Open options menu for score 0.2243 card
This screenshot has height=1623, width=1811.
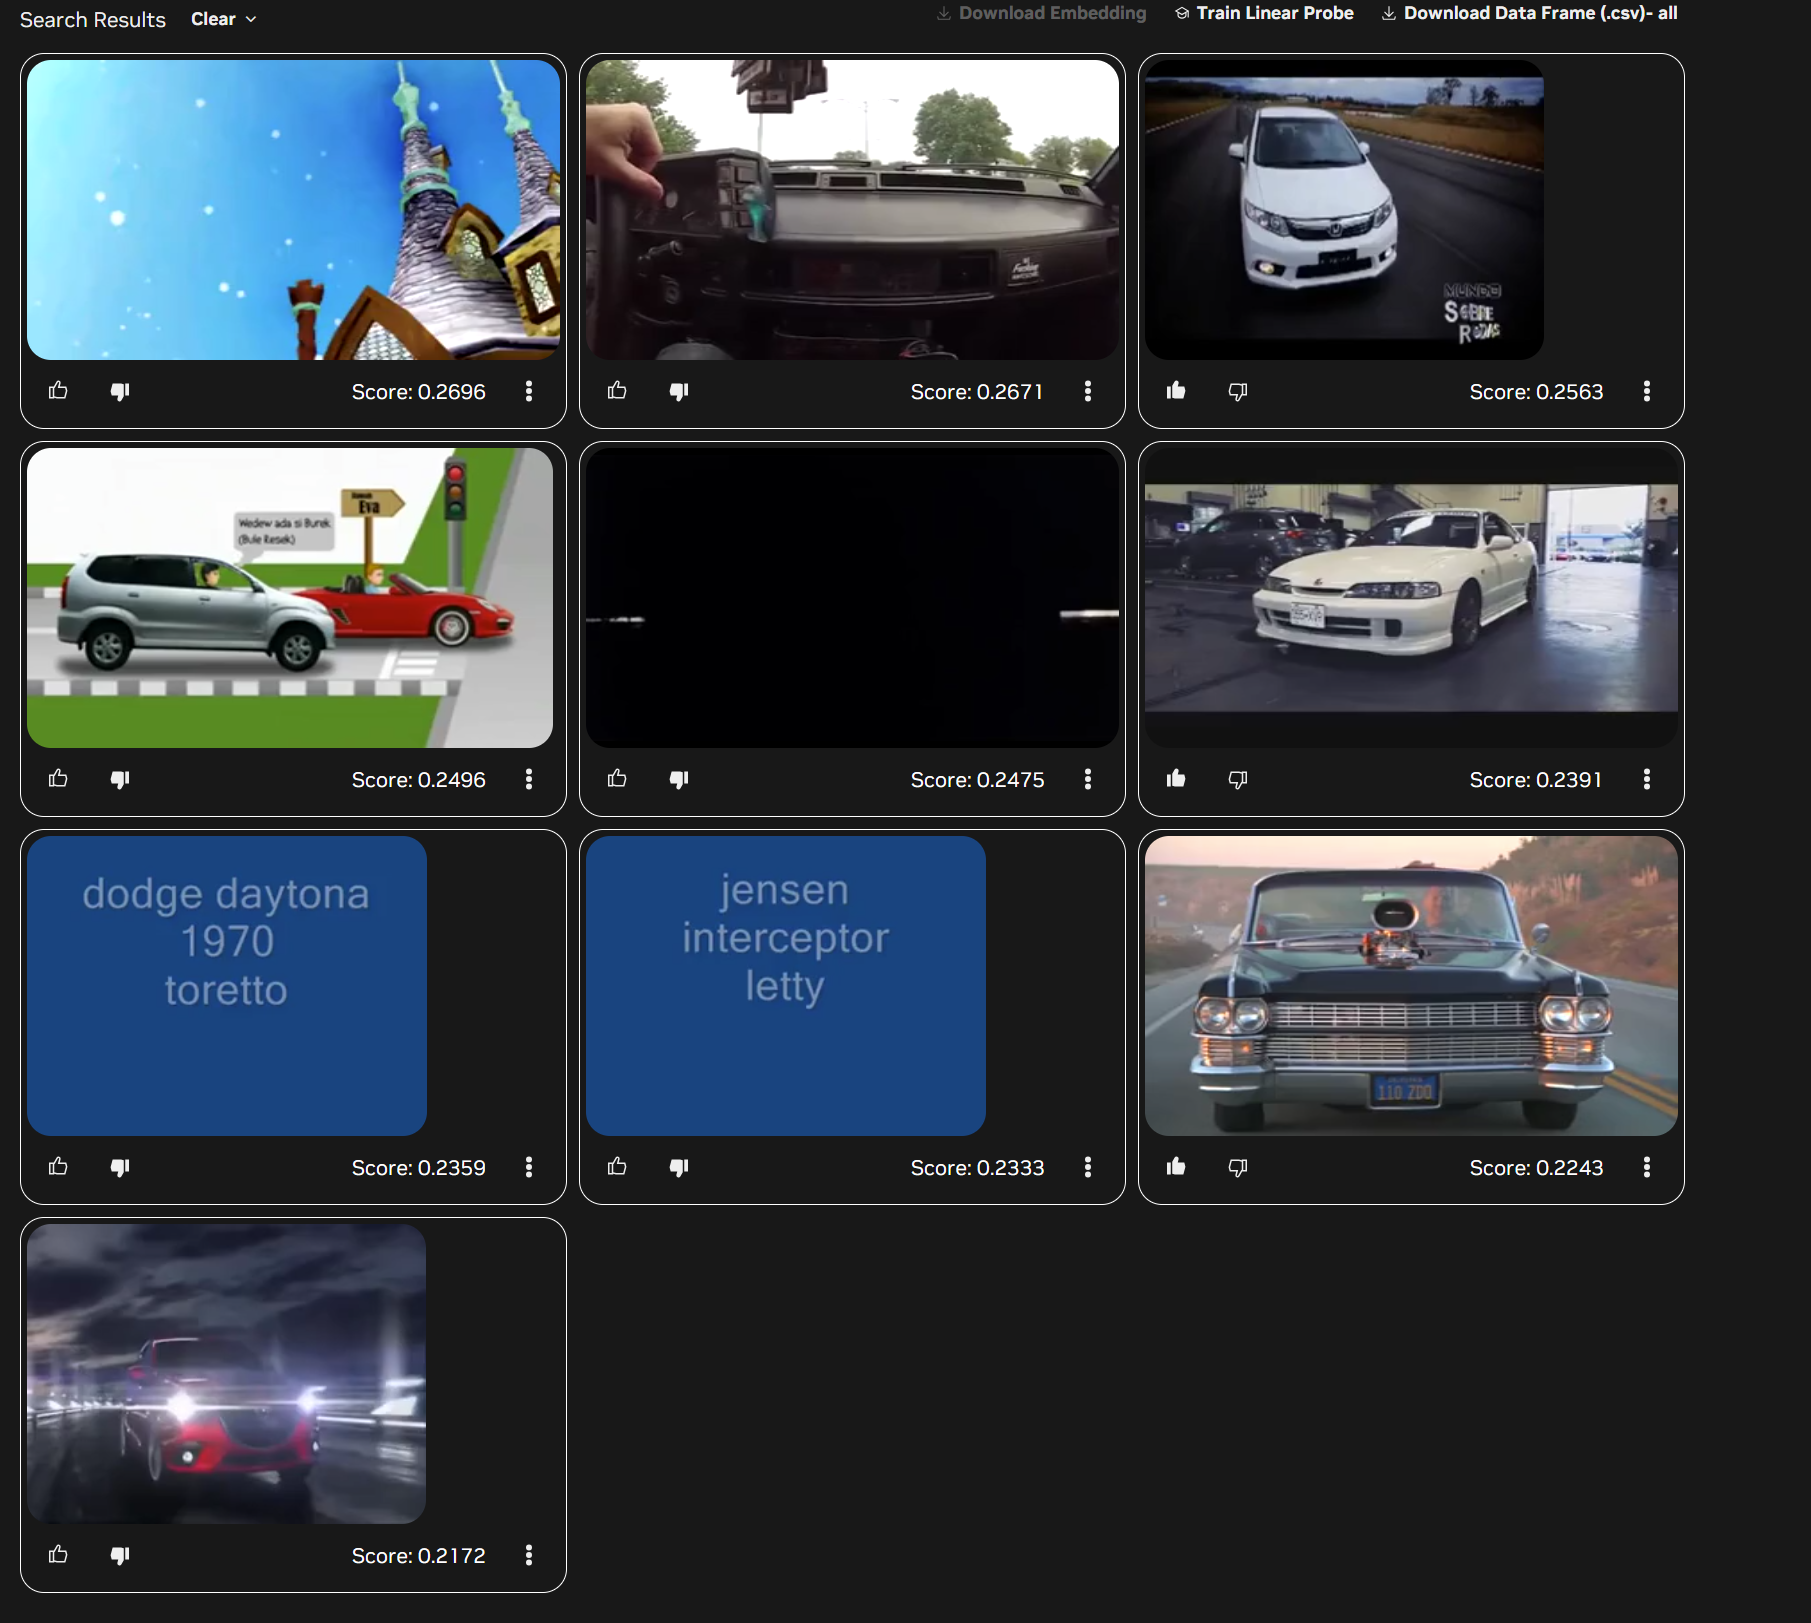[1646, 1167]
